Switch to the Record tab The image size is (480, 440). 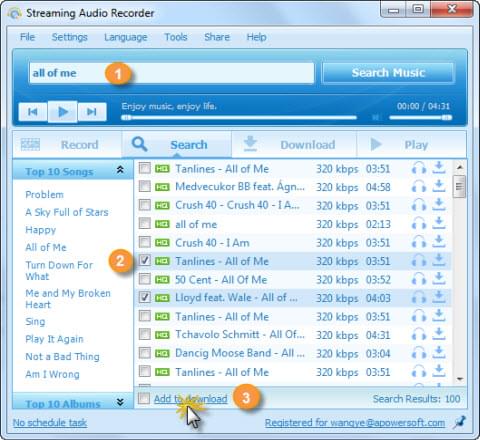(x=67, y=145)
